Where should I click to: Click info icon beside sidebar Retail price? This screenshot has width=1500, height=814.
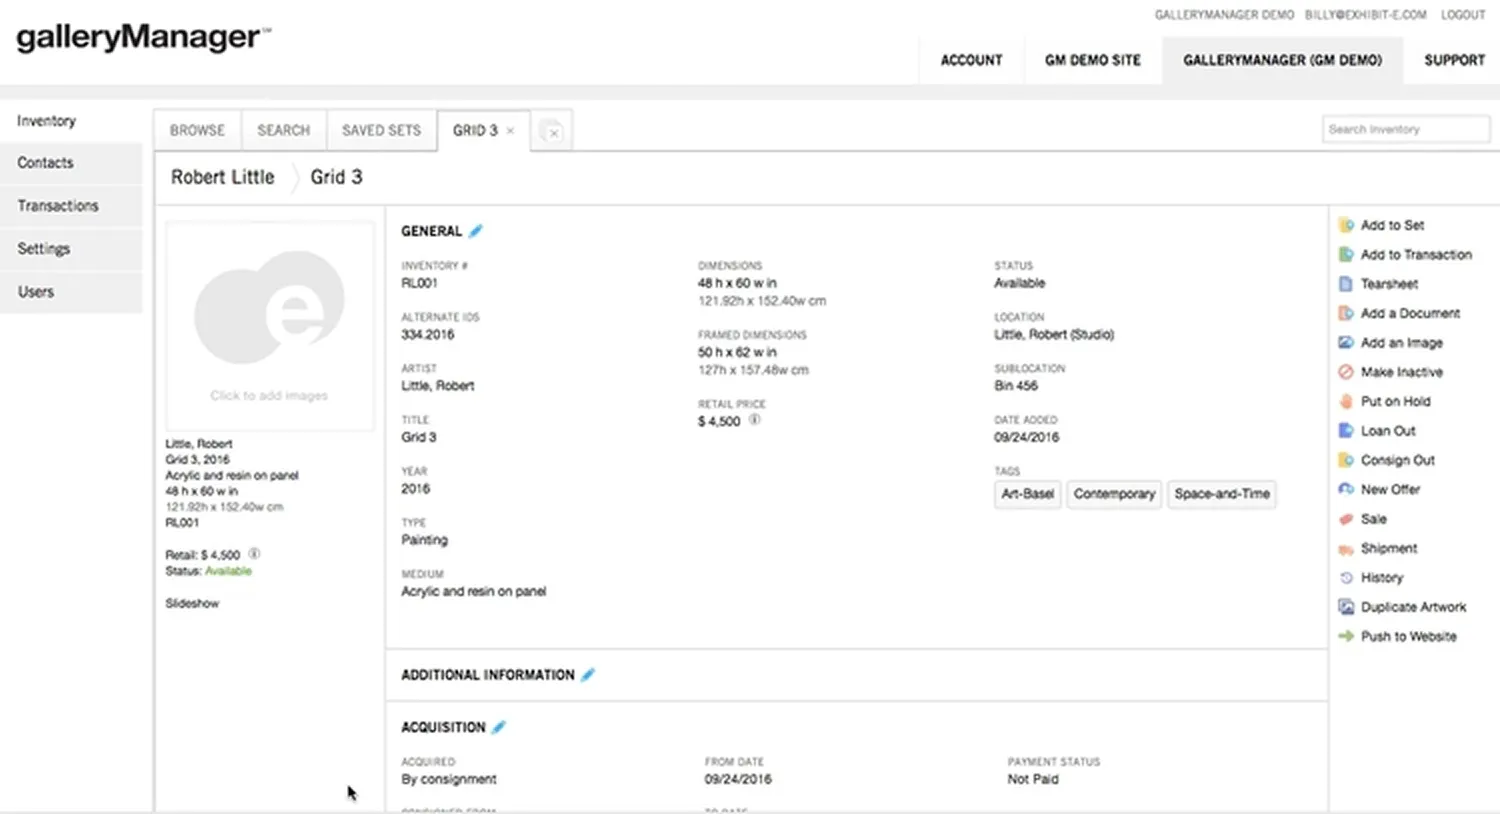click(x=254, y=553)
